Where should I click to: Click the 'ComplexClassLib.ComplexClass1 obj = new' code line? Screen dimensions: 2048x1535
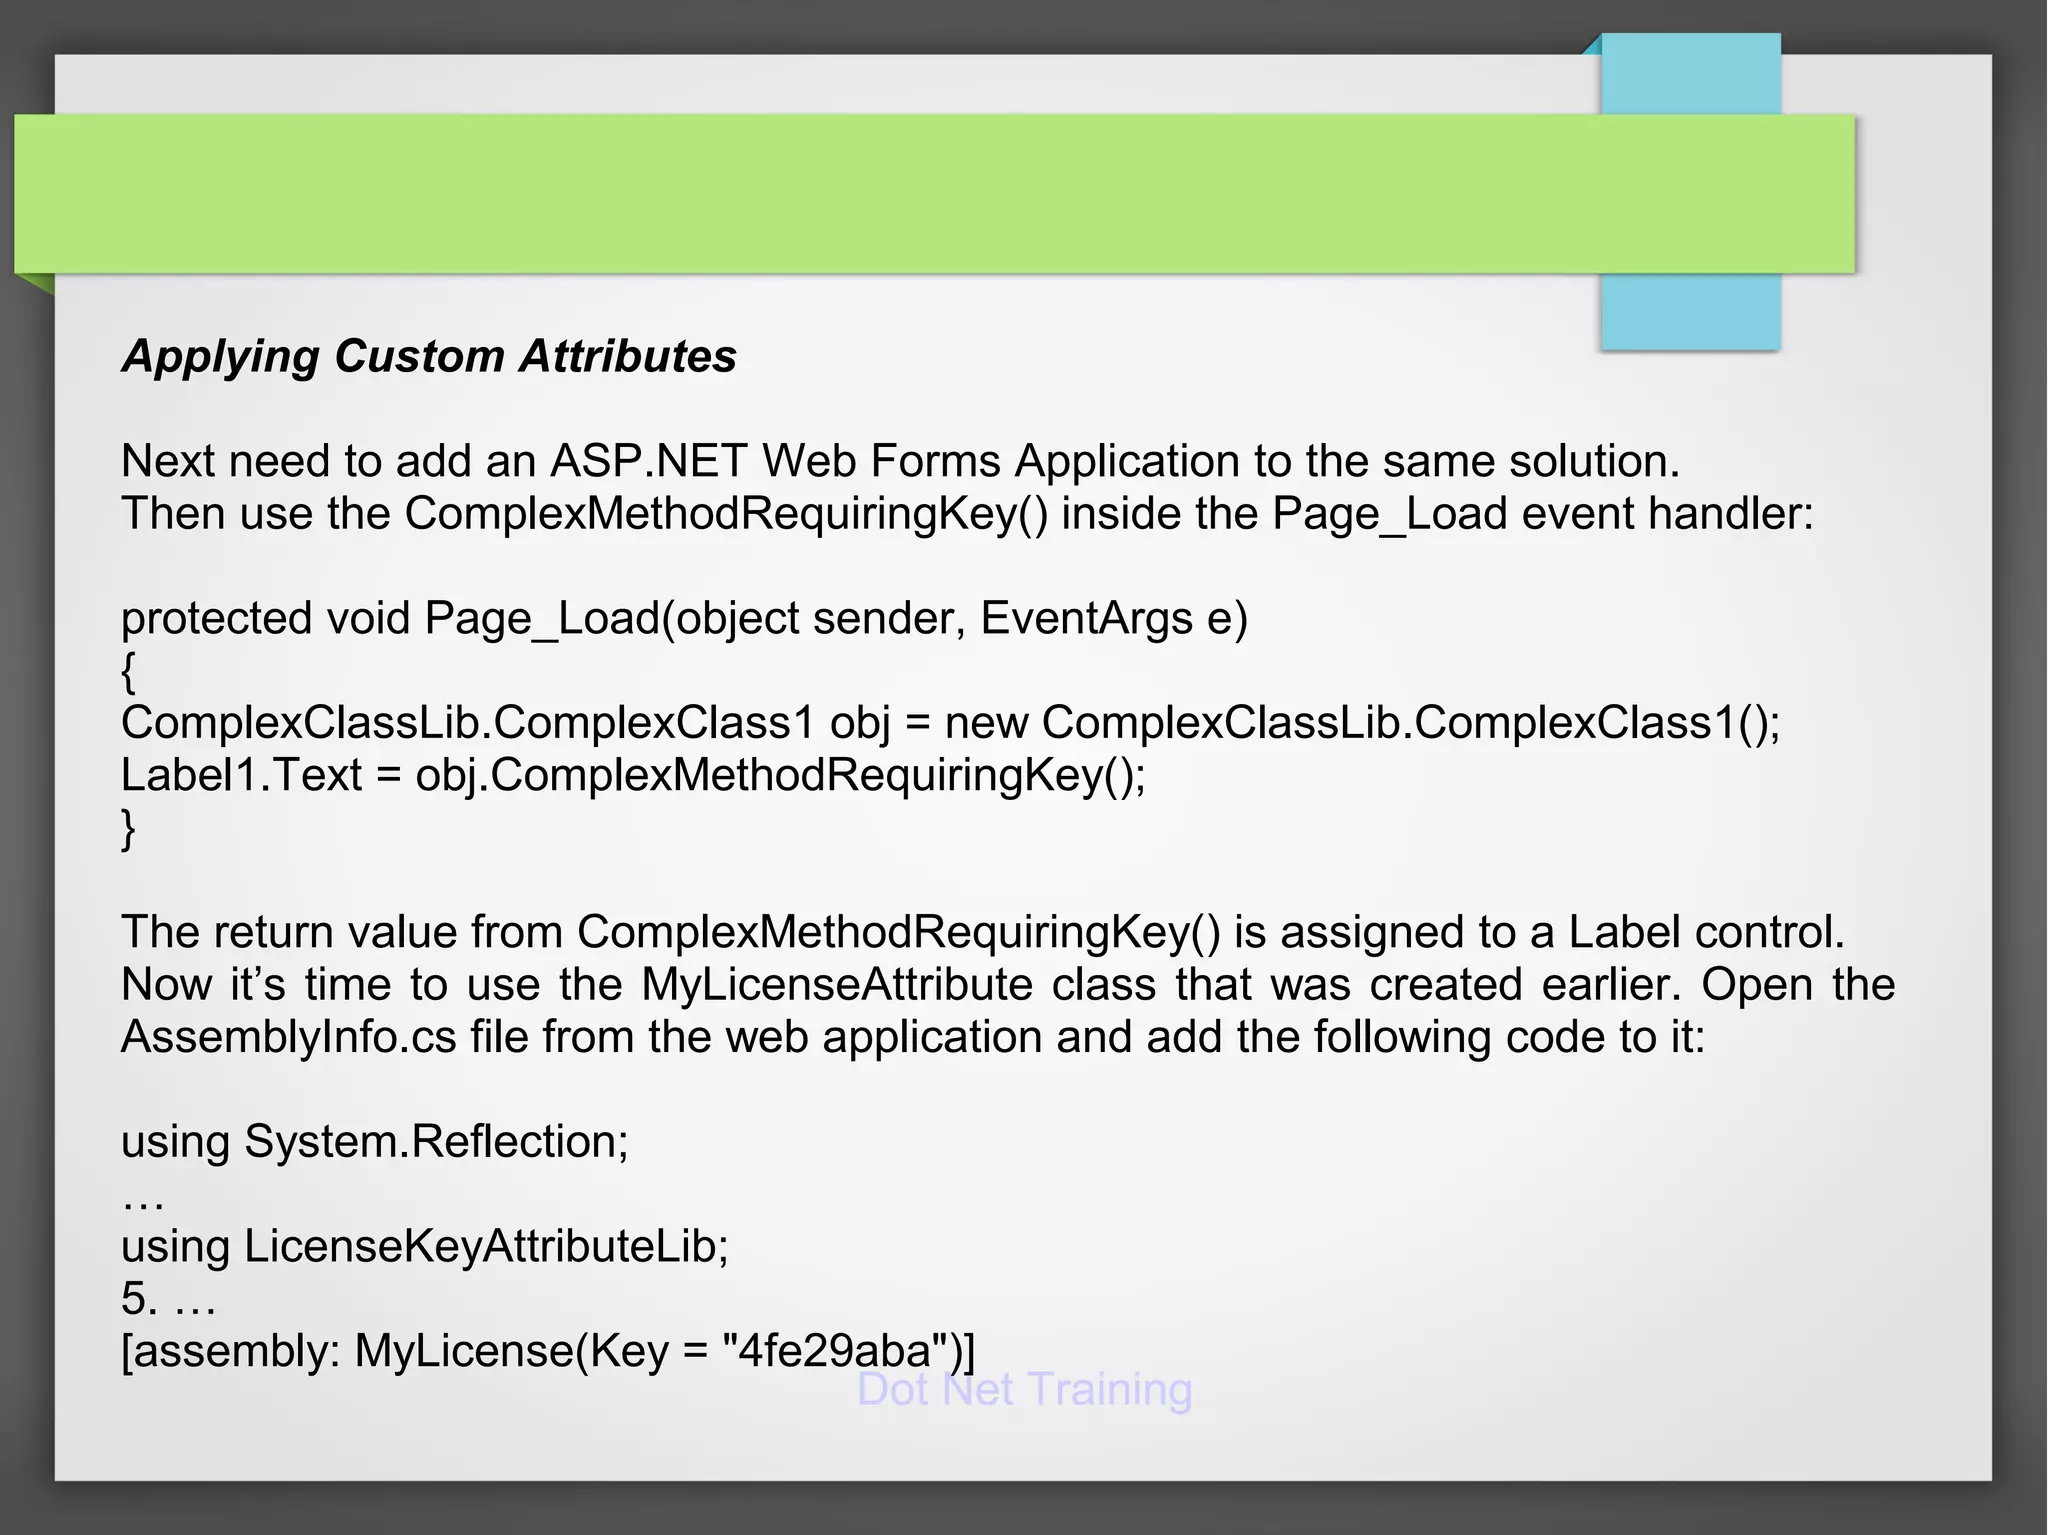pos(951,723)
